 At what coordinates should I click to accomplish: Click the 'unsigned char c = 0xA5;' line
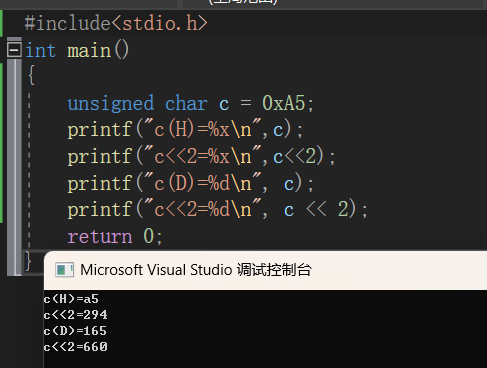click(x=191, y=103)
